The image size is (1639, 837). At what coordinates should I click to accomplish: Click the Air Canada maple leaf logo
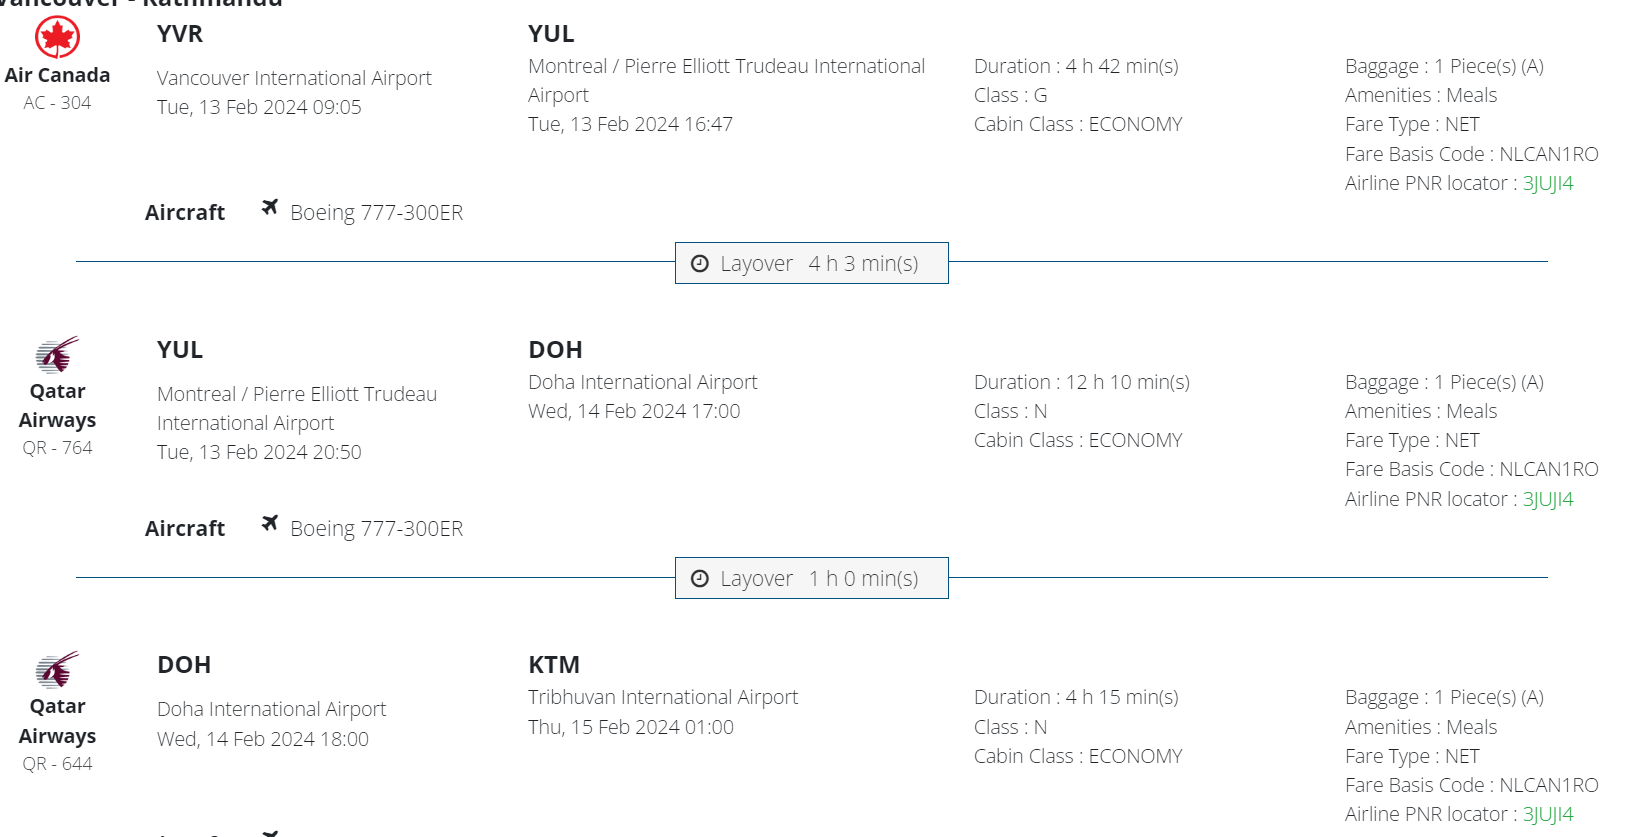(x=57, y=38)
